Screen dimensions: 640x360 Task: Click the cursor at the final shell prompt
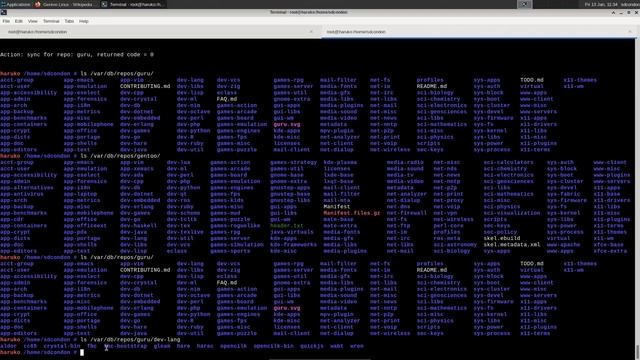pyautogui.click(x=82, y=352)
